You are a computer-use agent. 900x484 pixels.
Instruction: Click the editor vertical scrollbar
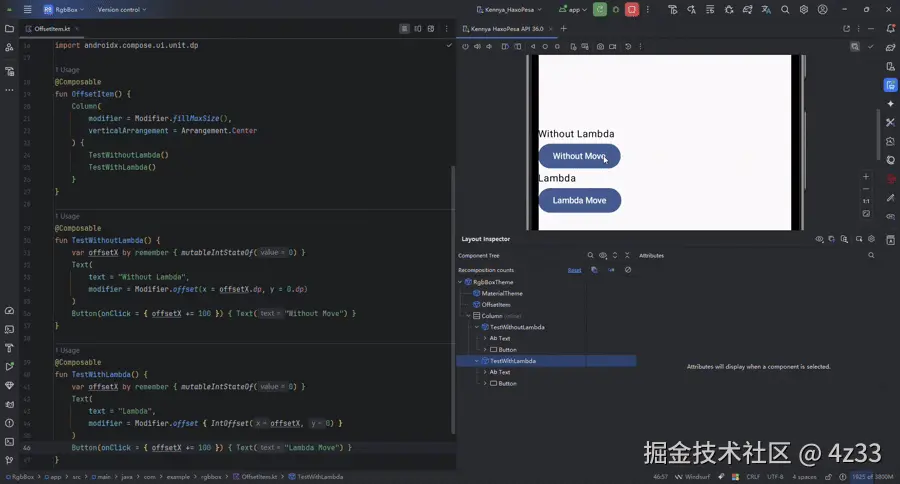point(453,299)
